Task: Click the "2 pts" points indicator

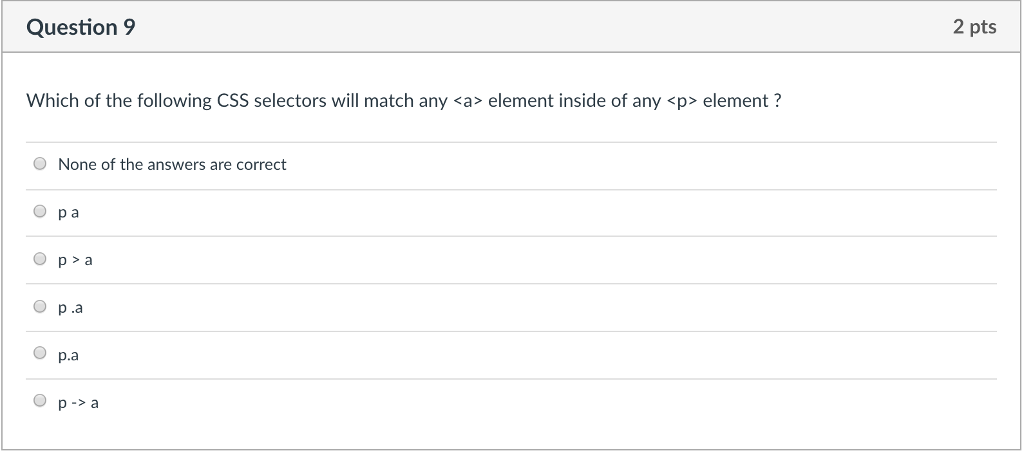Action: coord(974,27)
